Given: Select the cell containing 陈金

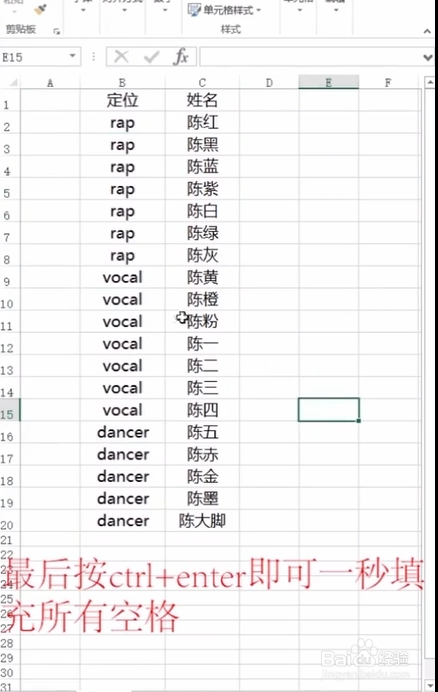Looking at the screenshot, I should point(202,476).
